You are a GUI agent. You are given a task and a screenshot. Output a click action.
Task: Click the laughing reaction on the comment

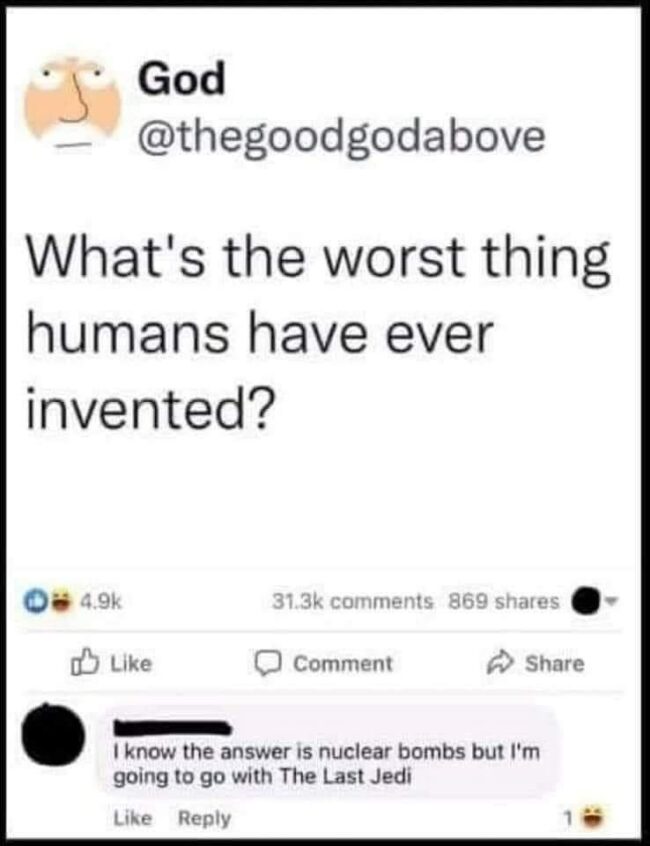pos(595,820)
